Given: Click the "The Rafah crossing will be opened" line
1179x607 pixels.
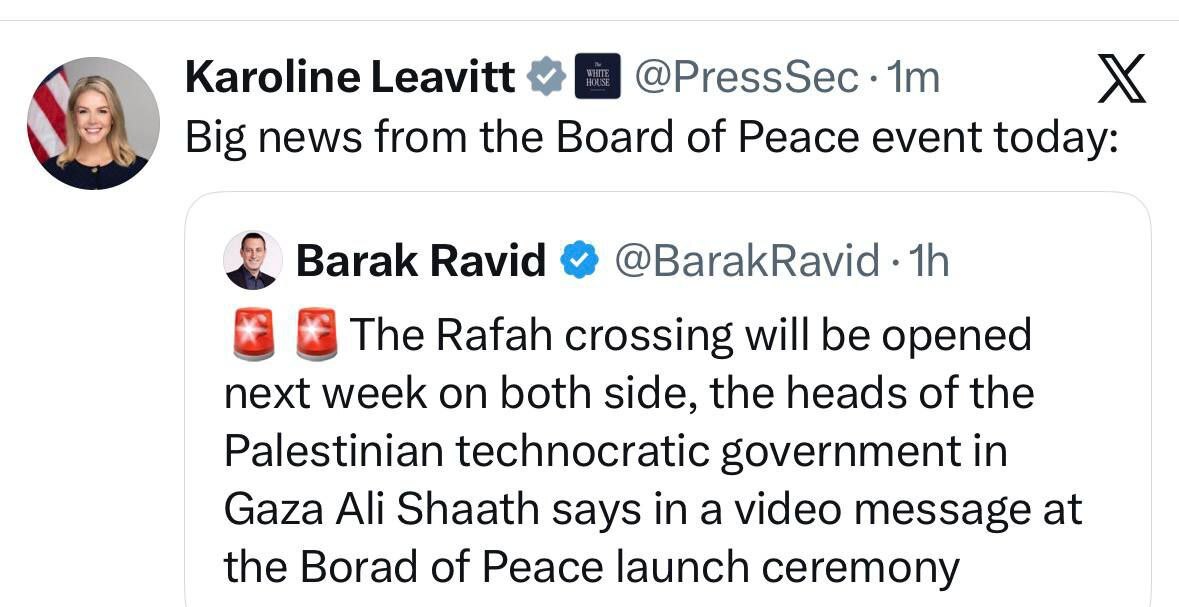Looking at the screenshot, I should tap(690, 335).
